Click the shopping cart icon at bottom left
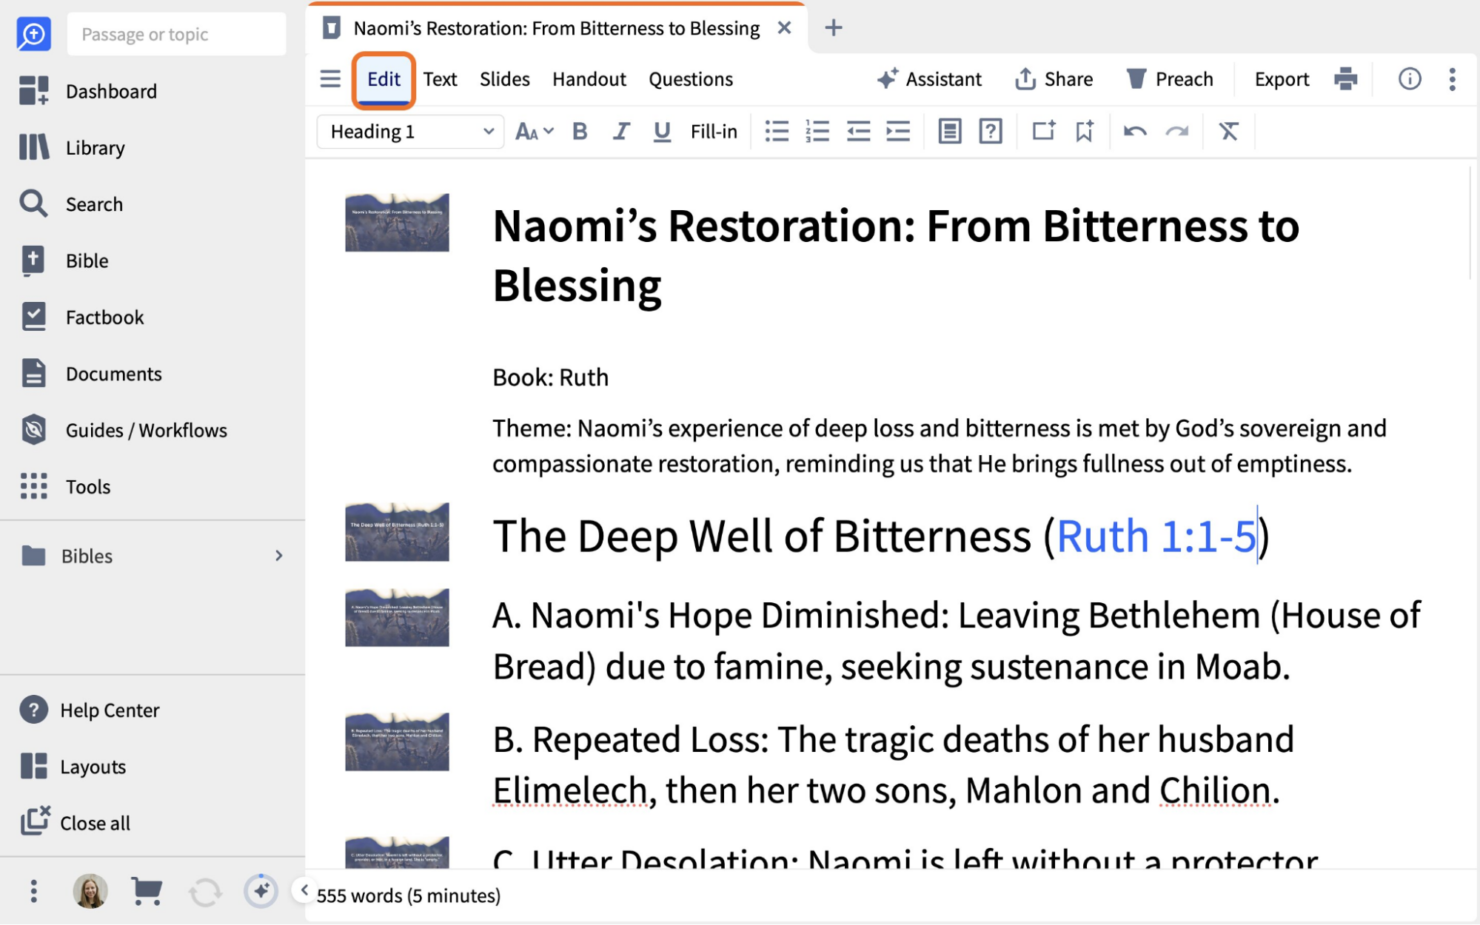This screenshot has width=1480, height=925. (147, 890)
